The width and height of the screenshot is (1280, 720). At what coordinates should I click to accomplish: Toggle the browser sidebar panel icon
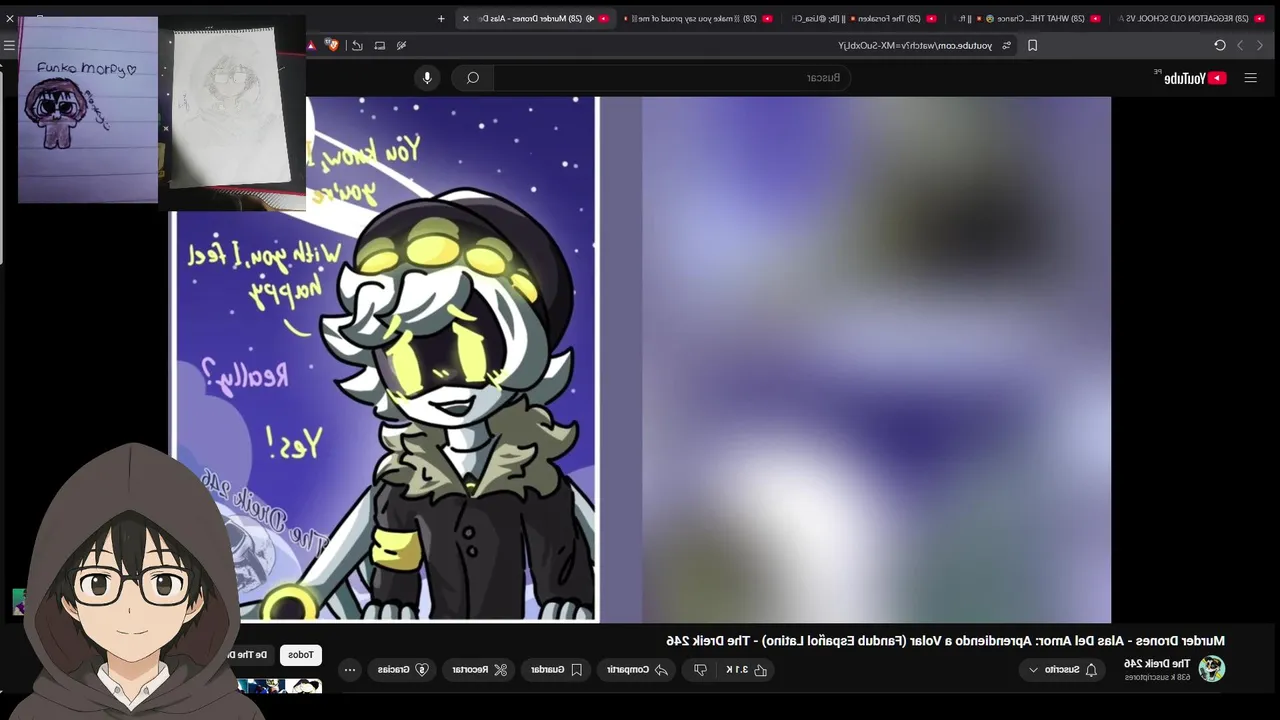tap(380, 45)
